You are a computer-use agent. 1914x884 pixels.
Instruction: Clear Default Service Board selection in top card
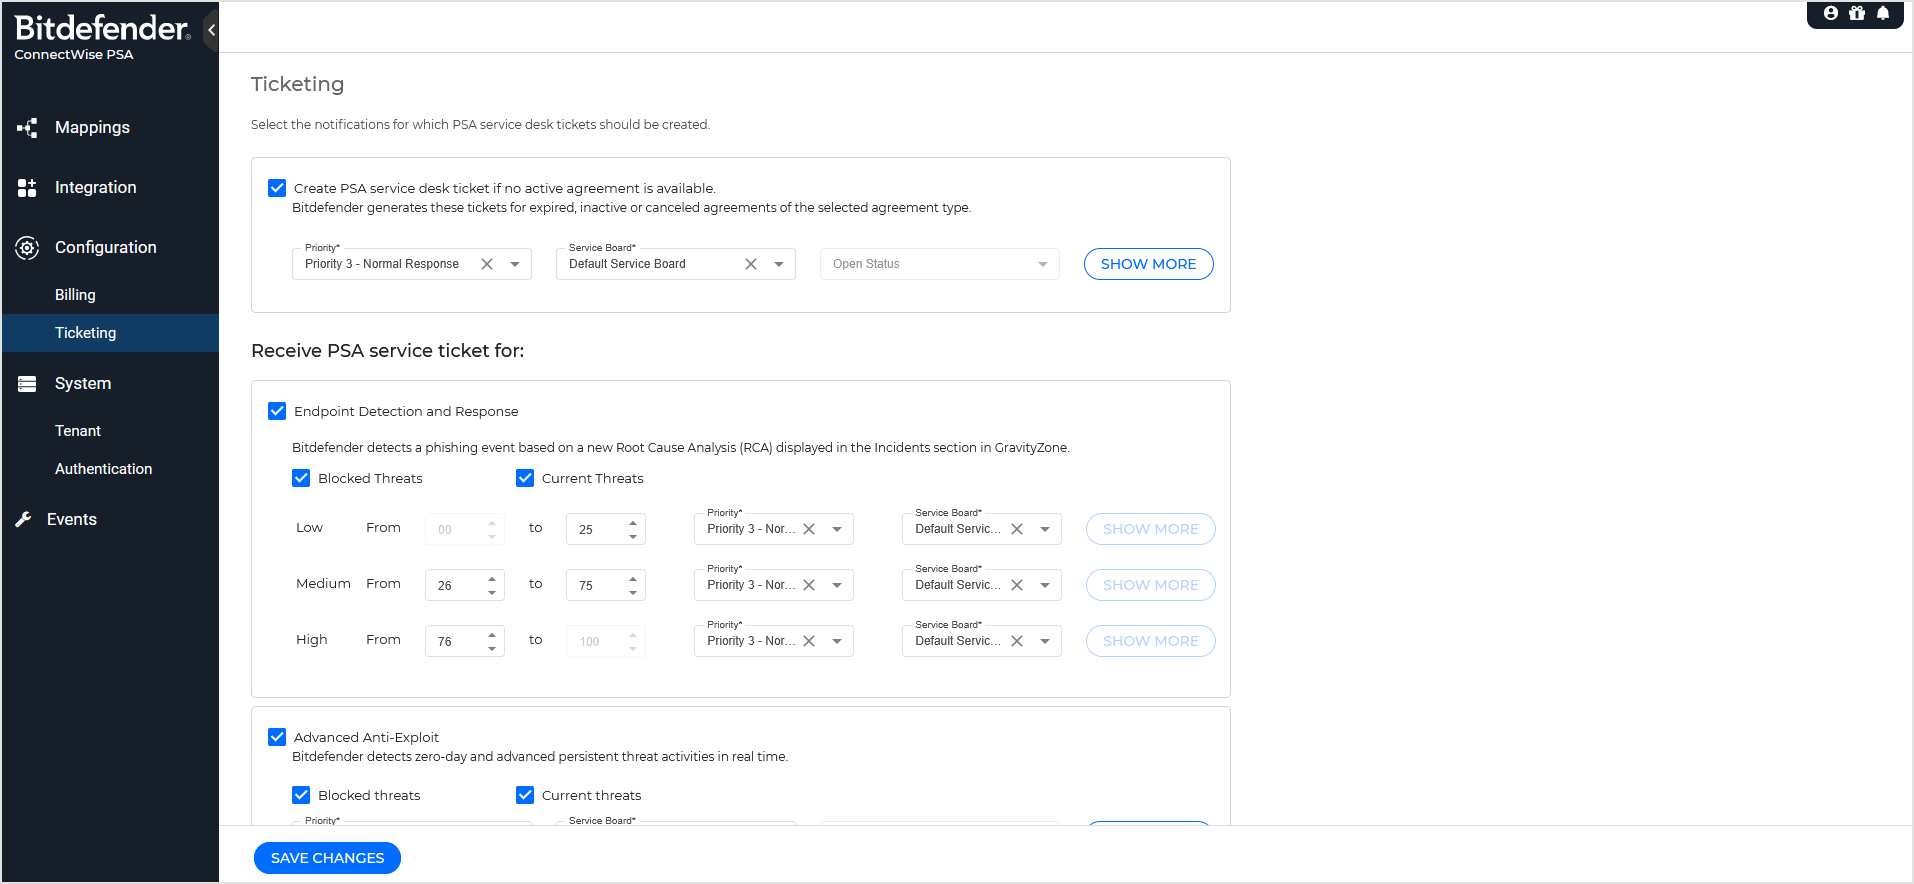click(x=751, y=264)
